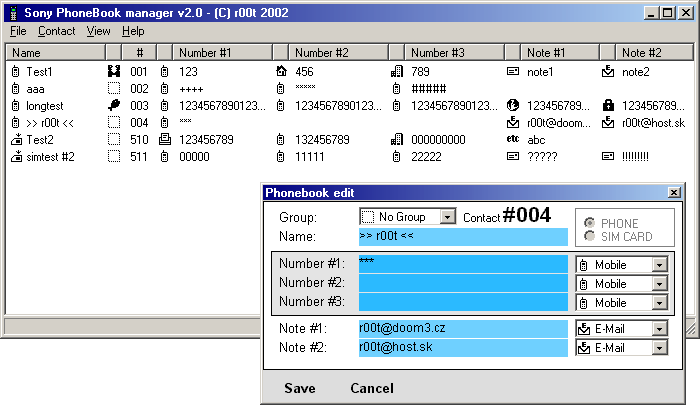Open the Contact menu
The image size is (700, 405).
point(56,31)
